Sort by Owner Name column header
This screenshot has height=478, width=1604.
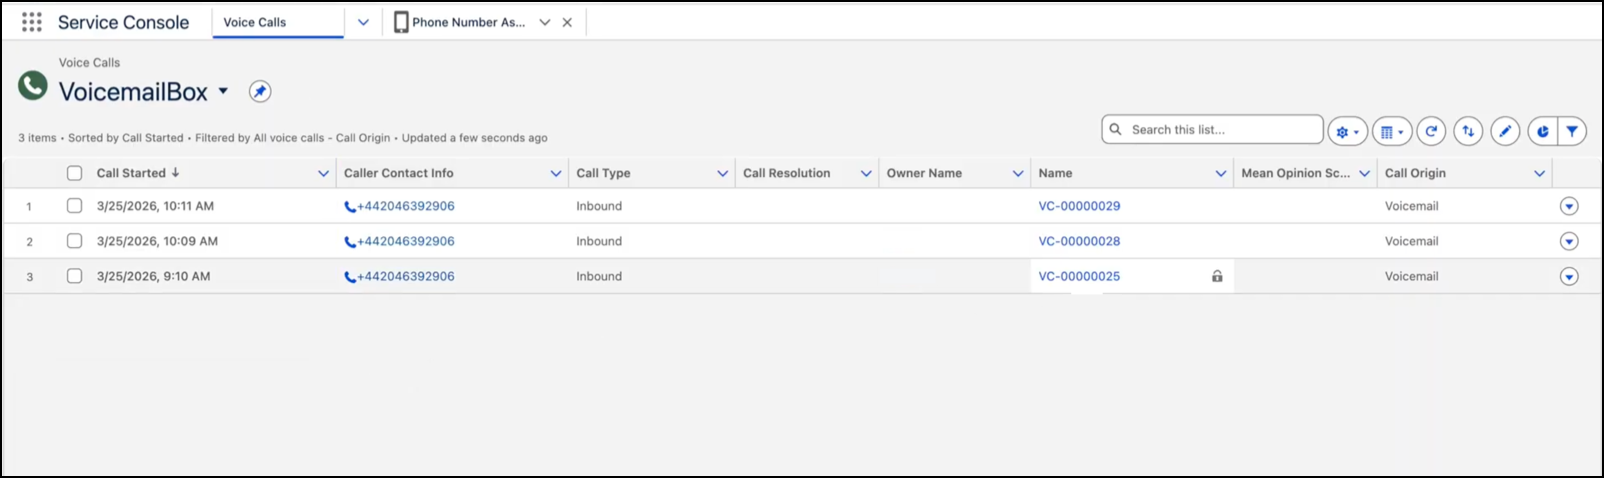[924, 173]
